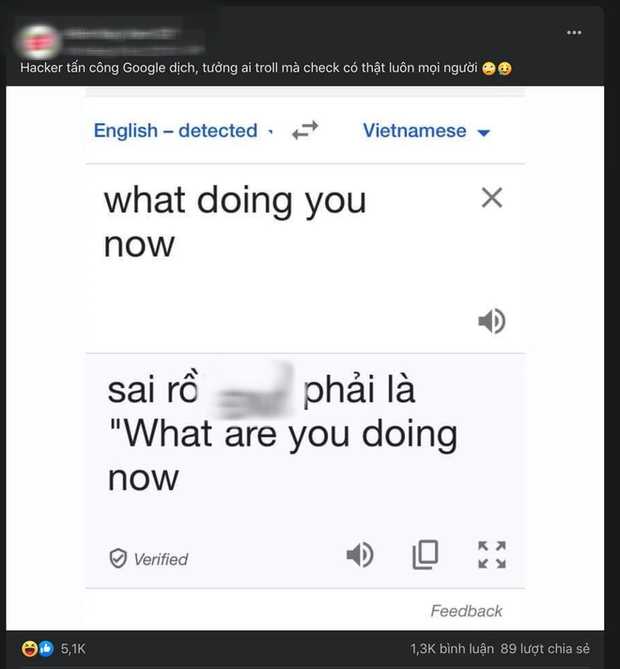Listen to the source text audio
The width and height of the screenshot is (620, 669).
click(x=491, y=321)
